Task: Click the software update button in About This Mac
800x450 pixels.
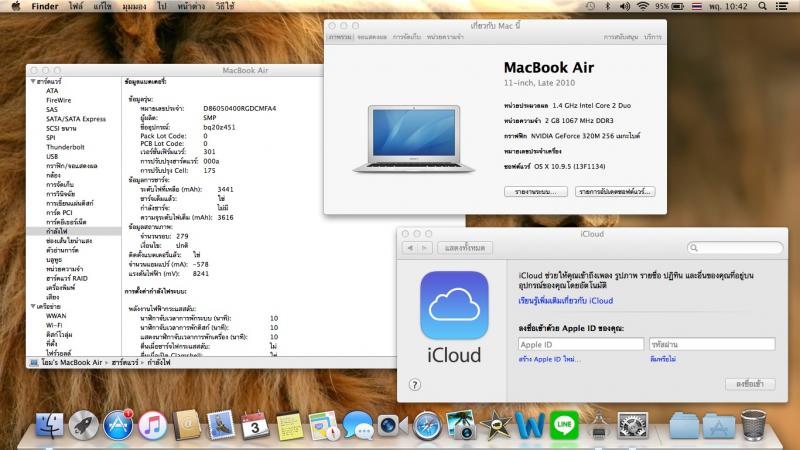Action: (615, 191)
